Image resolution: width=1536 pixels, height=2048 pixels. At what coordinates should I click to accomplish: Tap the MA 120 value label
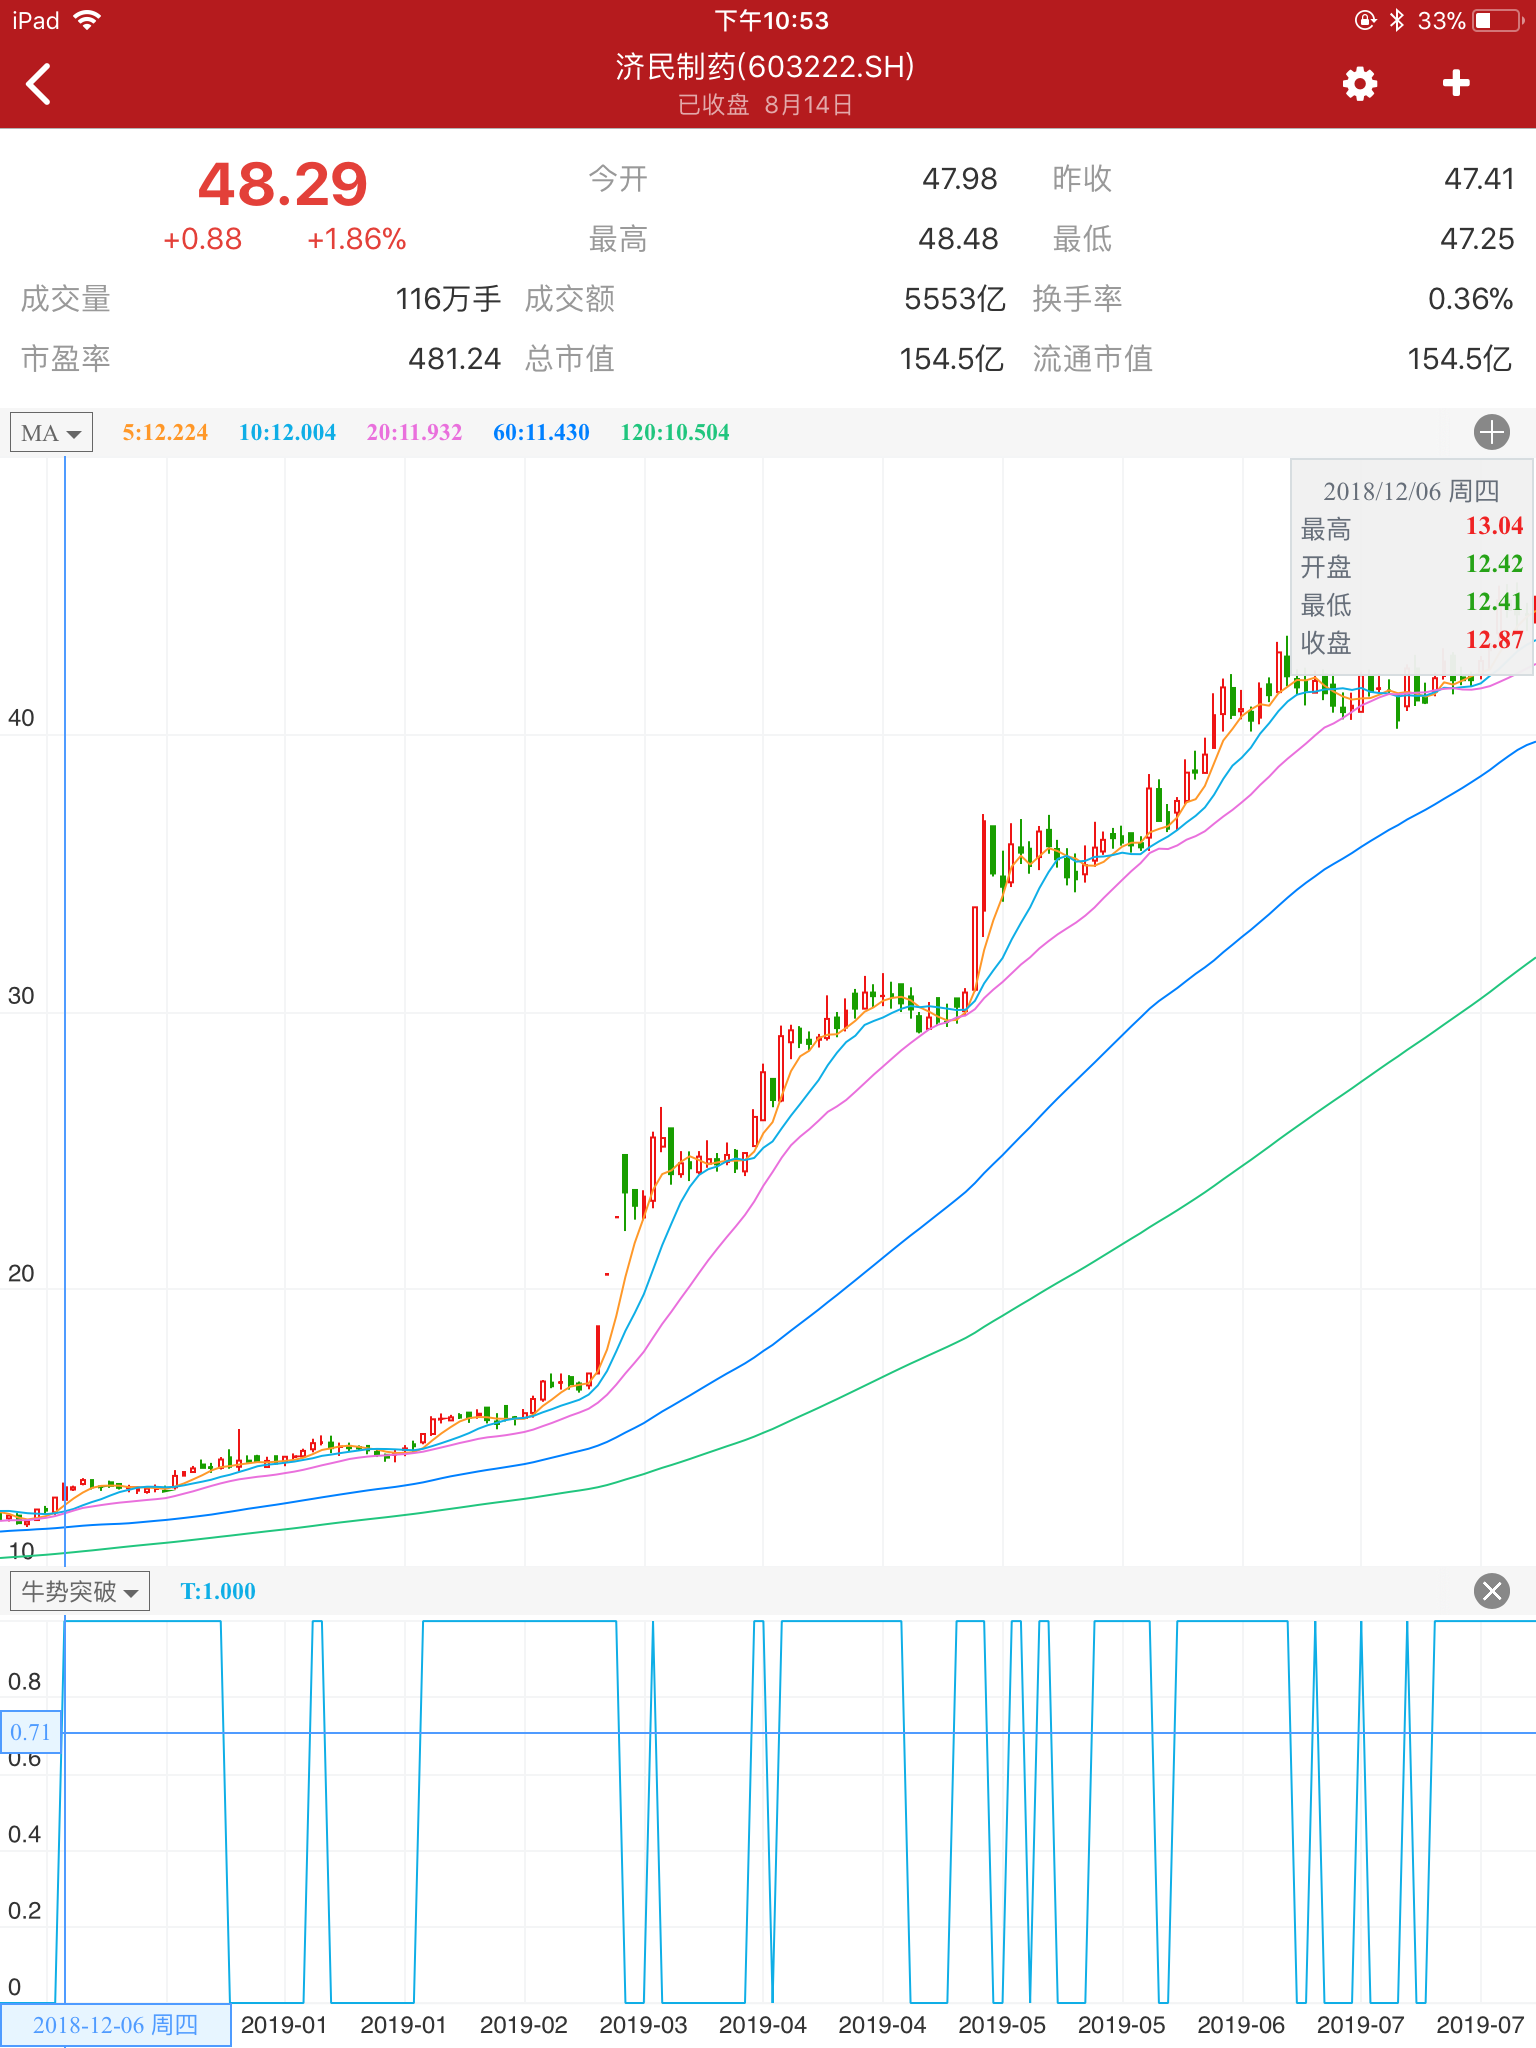click(675, 433)
